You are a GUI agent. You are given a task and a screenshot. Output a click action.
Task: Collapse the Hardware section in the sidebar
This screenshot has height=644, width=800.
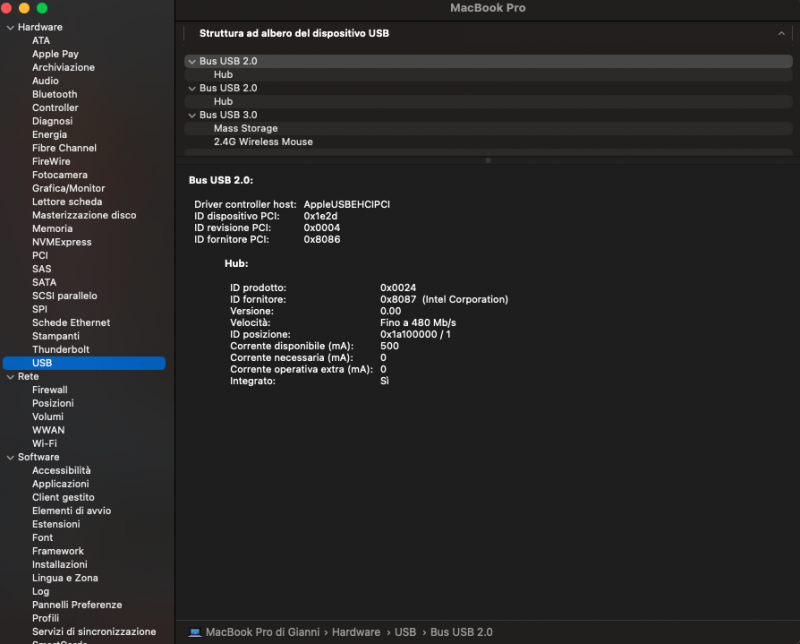click(x=10, y=27)
